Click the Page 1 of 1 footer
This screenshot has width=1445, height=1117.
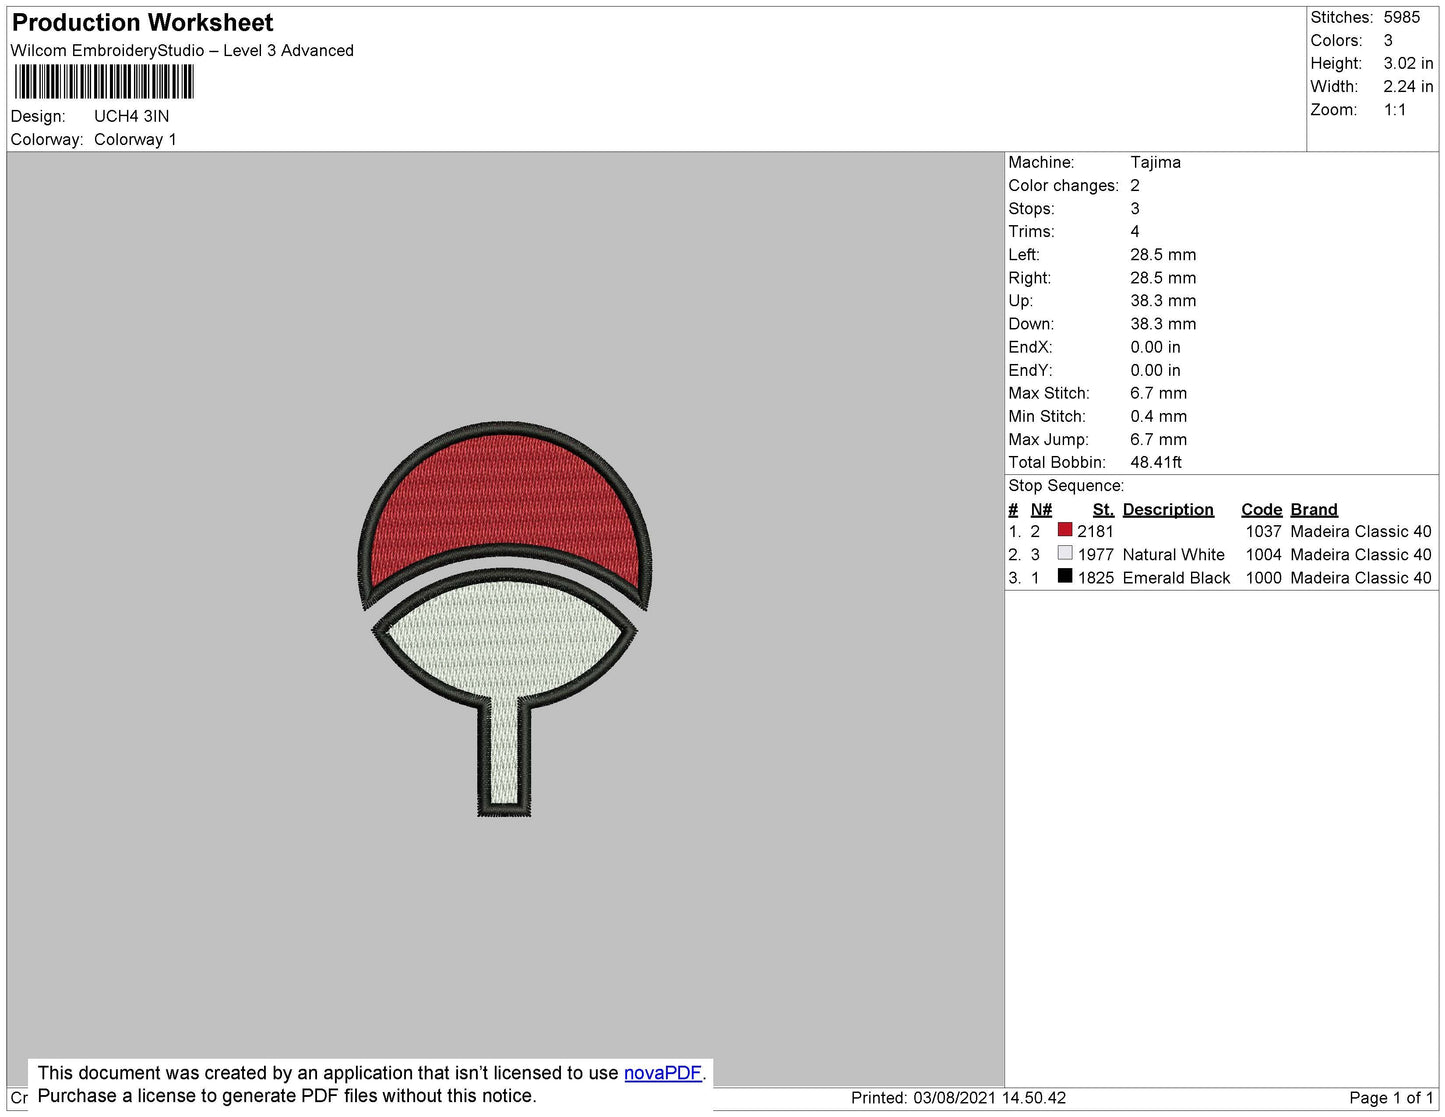(x=1391, y=1098)
